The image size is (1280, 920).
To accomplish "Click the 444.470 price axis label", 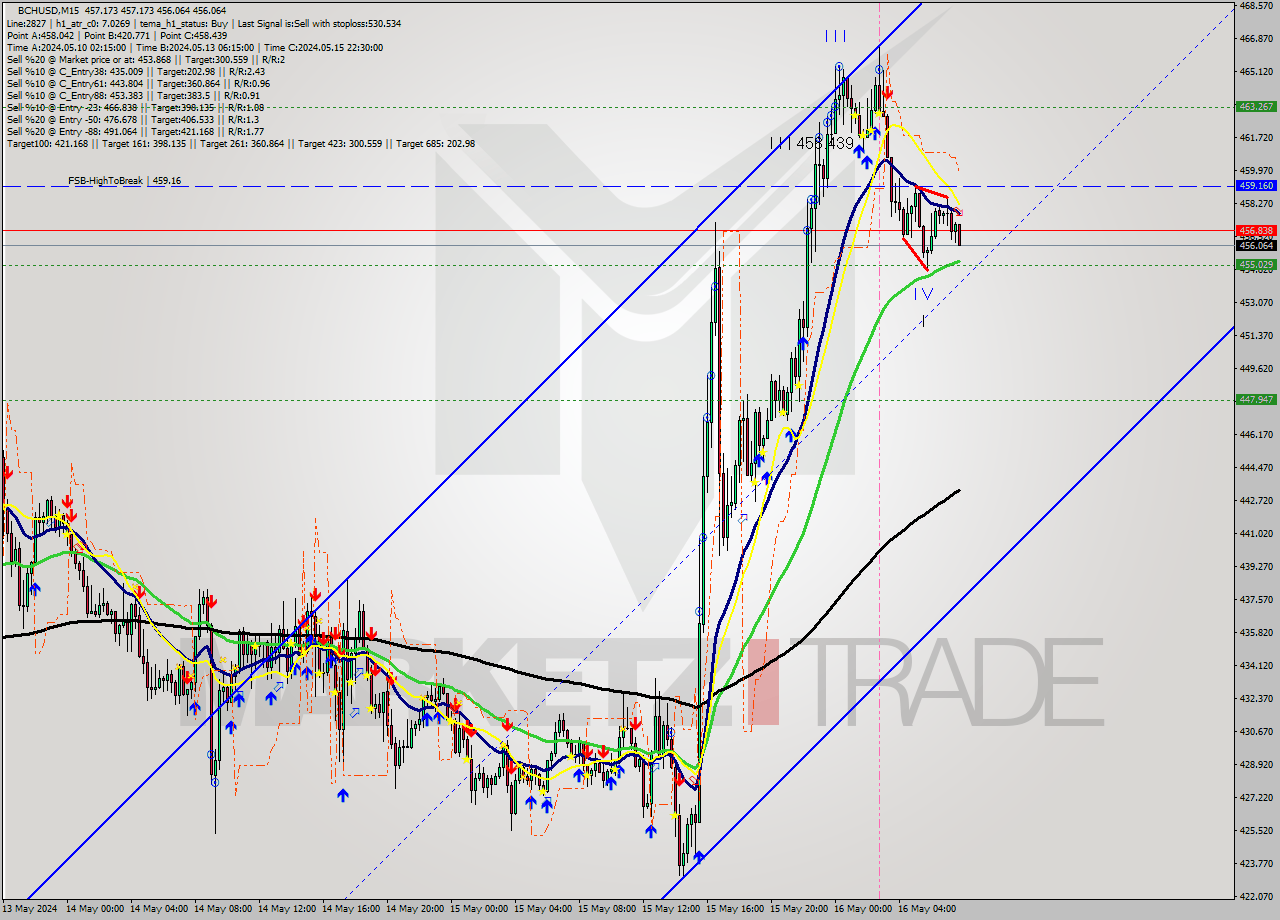I will (1255, 467).
